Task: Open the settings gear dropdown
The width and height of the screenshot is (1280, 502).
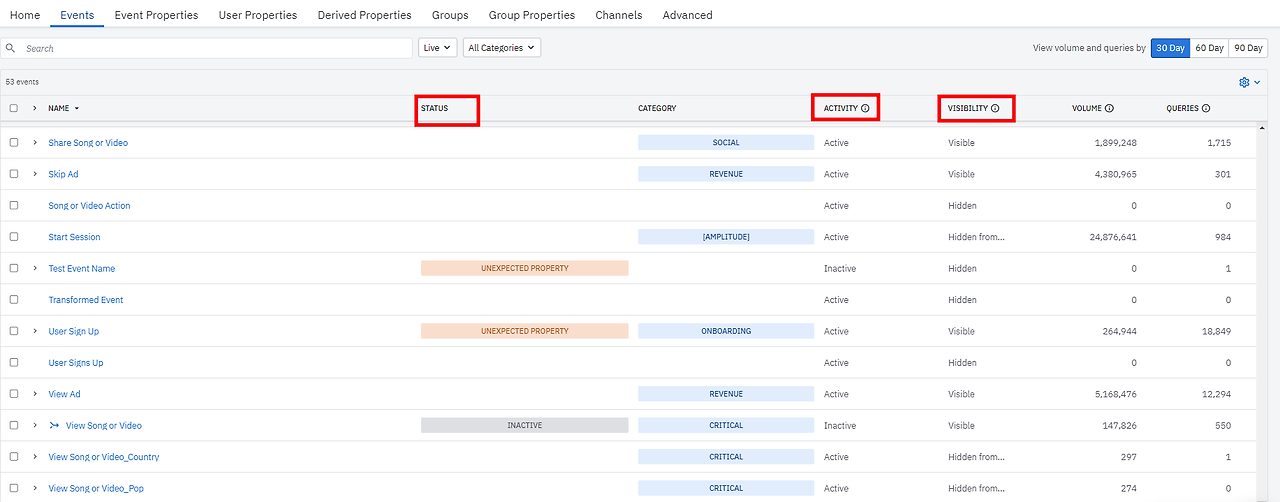Action: pyautogui.click(x=1249, y=82)
